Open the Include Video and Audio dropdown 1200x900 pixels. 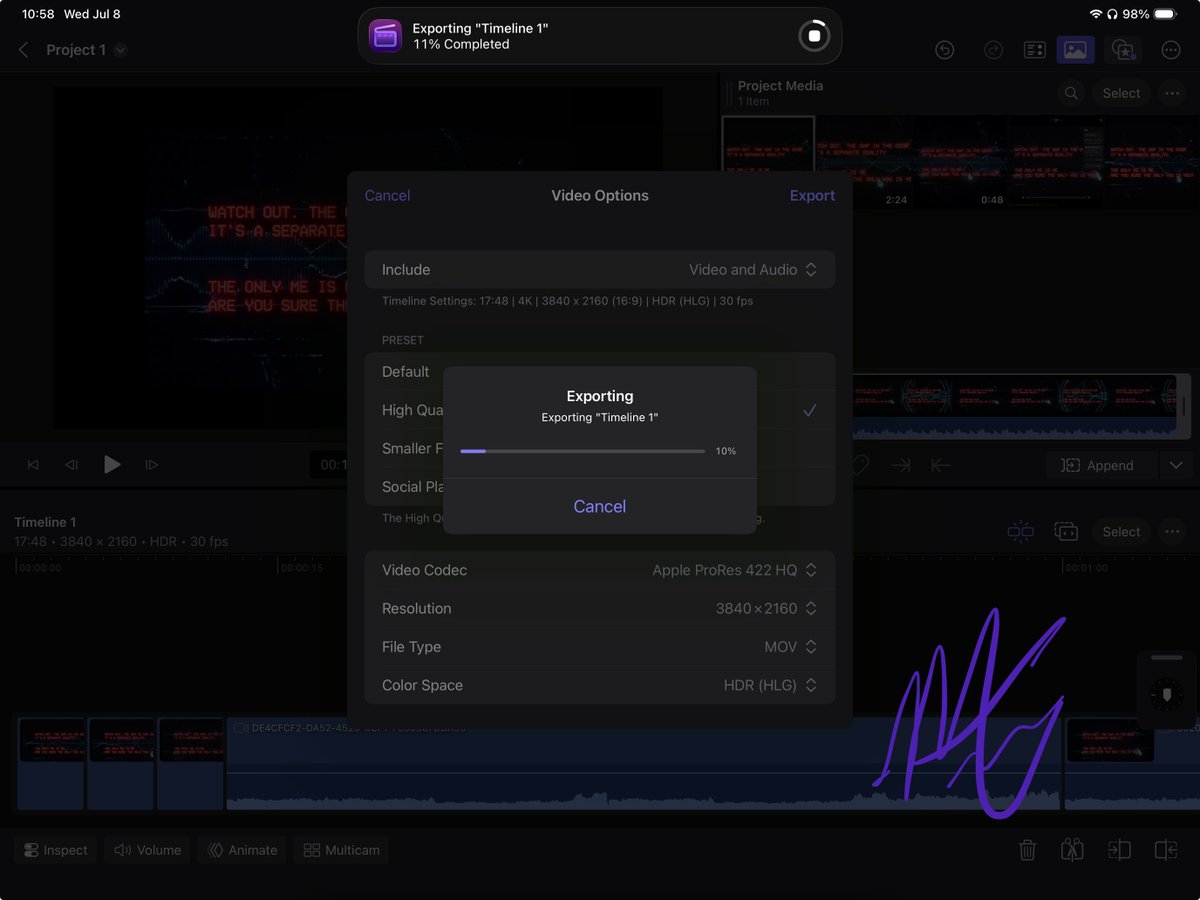coord(600,270)
